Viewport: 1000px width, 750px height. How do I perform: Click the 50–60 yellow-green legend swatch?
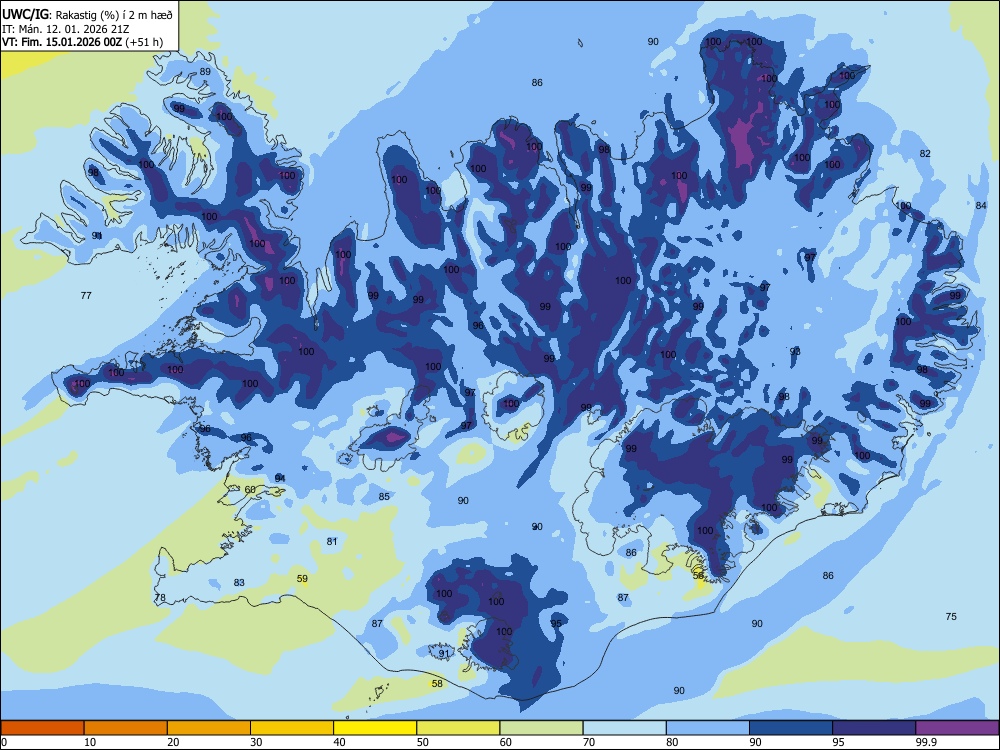pyautogui.click(x=458, y=728)
